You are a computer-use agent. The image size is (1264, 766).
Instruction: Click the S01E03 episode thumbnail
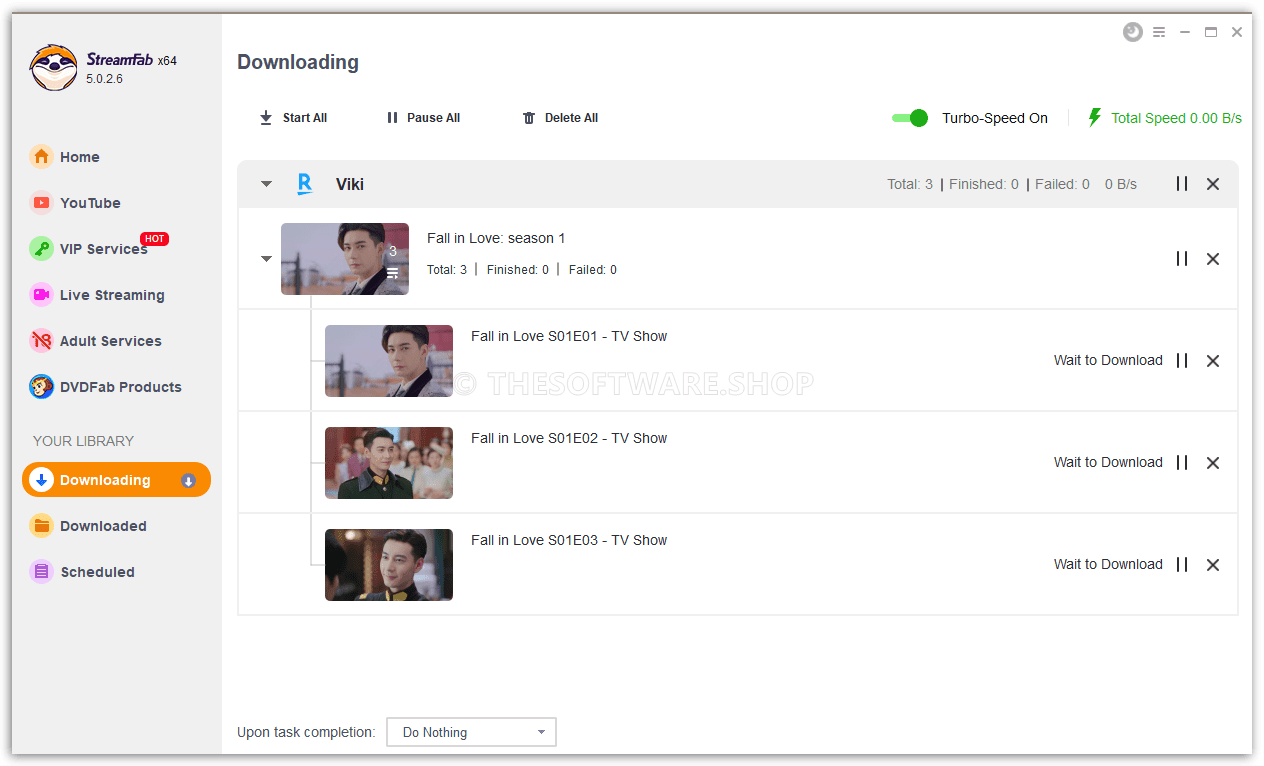389,565
